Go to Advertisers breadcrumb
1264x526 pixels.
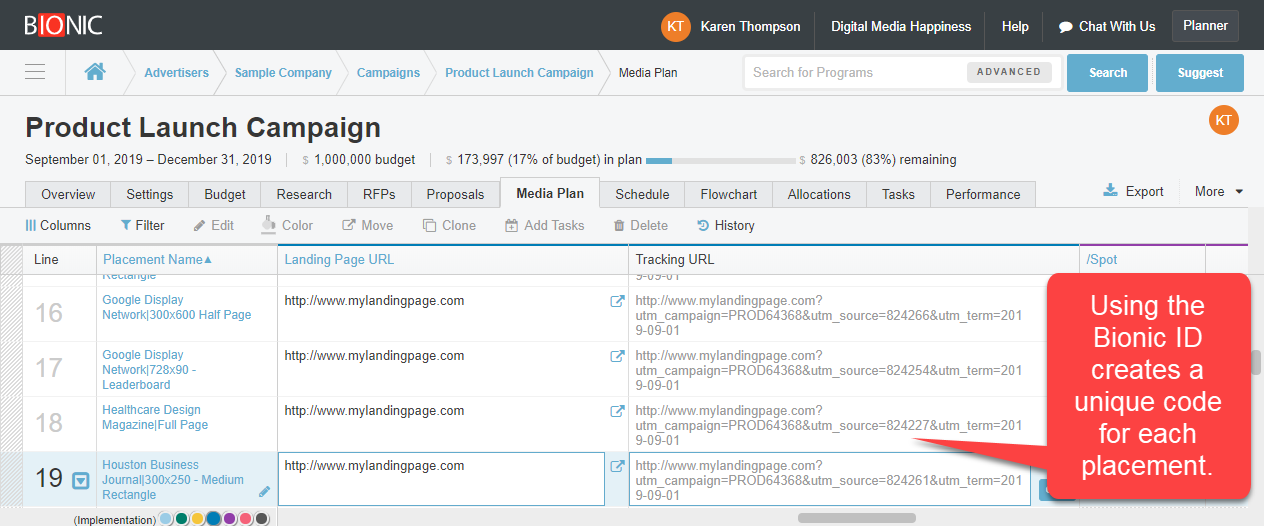pos(176,72)
